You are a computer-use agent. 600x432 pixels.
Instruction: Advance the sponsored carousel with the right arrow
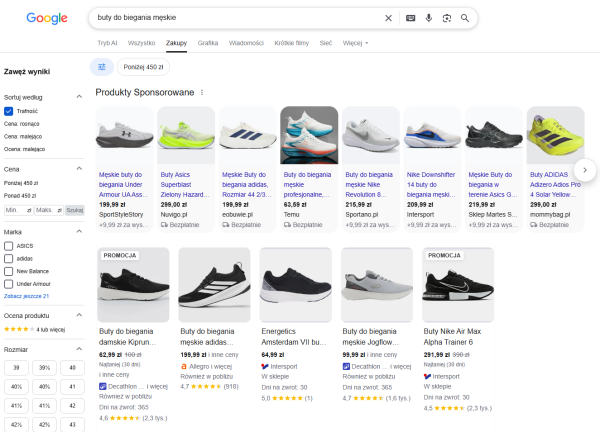[585, 170]
